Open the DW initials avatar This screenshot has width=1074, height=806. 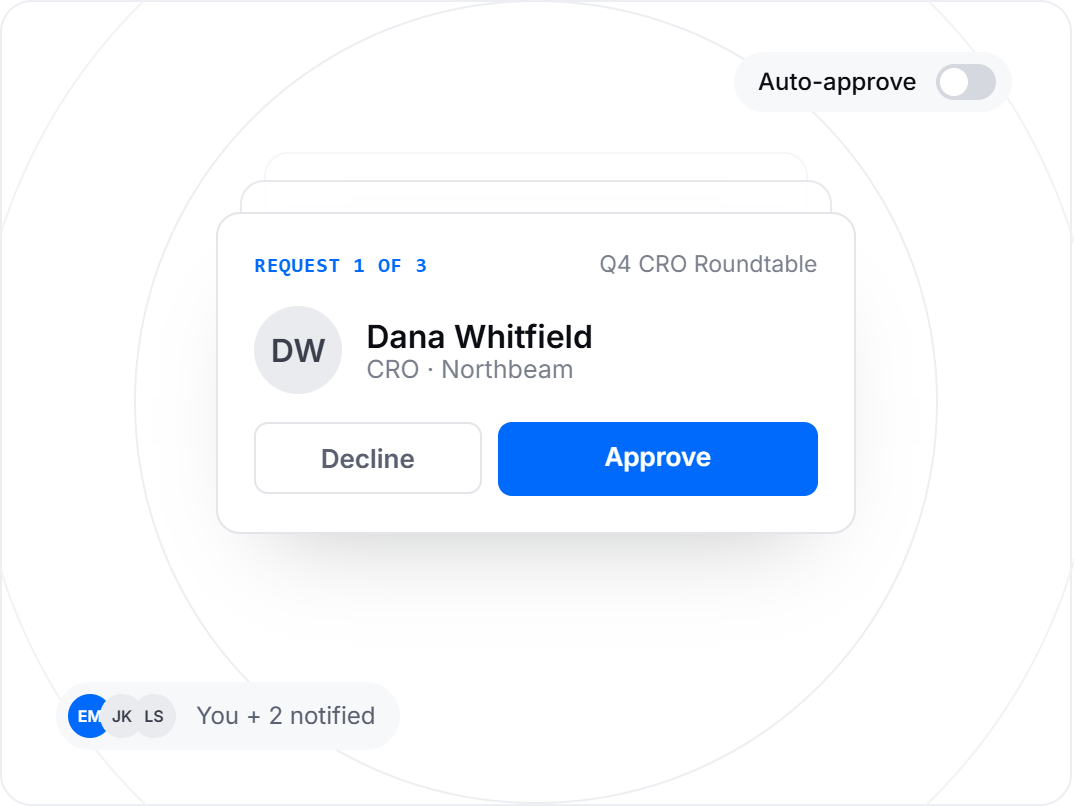point(298,350)
